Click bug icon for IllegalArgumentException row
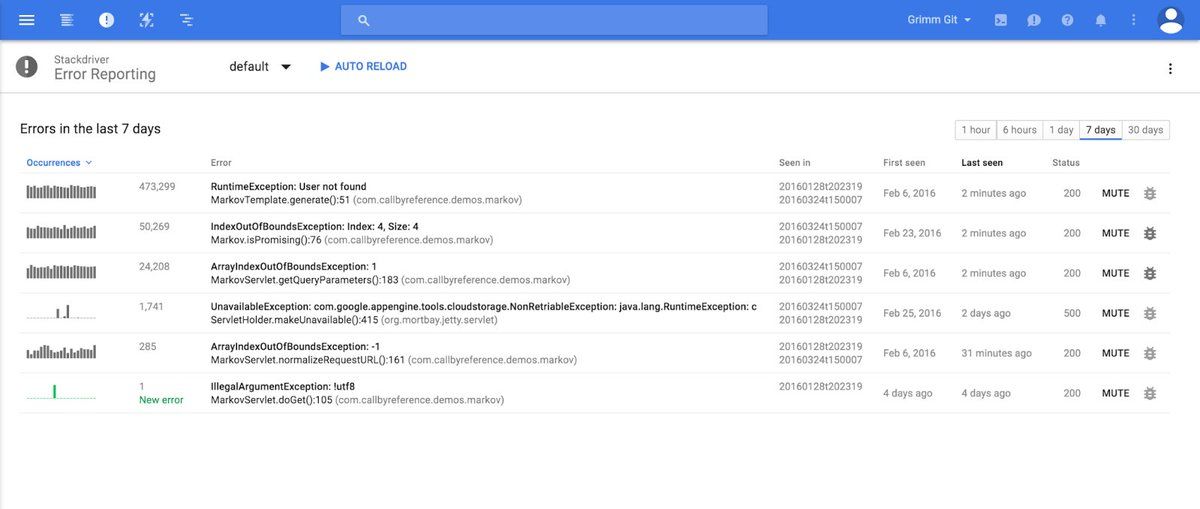Screen dimensions: 1200x509 tap(1149, 393)
